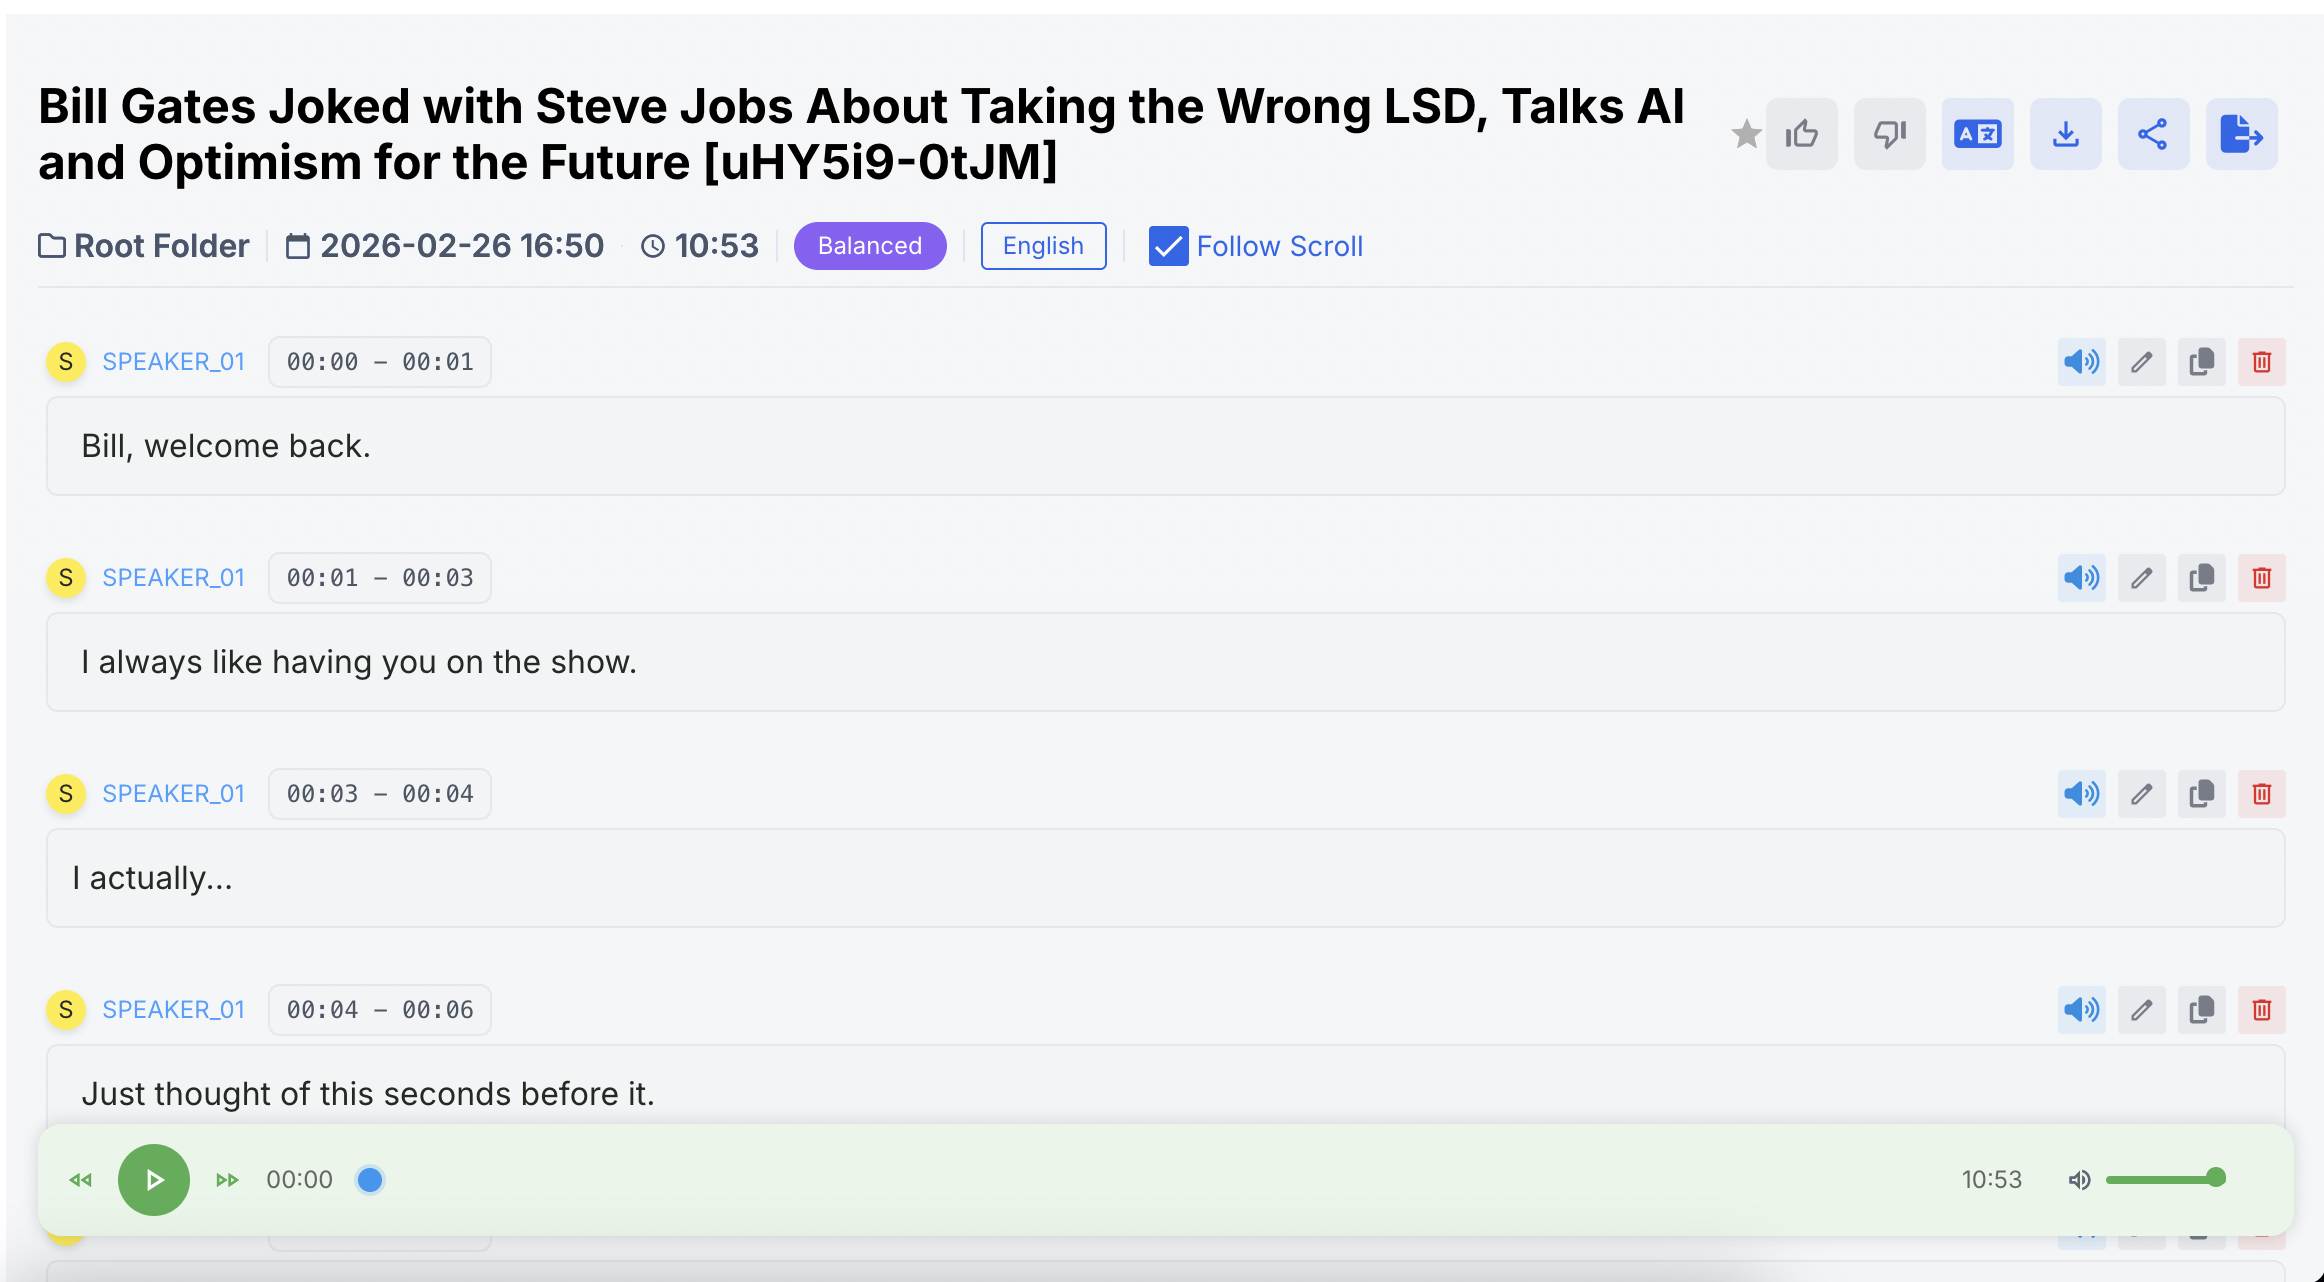Click the export file icon
2324x1282 pixels.
[x=2241, y=134]
